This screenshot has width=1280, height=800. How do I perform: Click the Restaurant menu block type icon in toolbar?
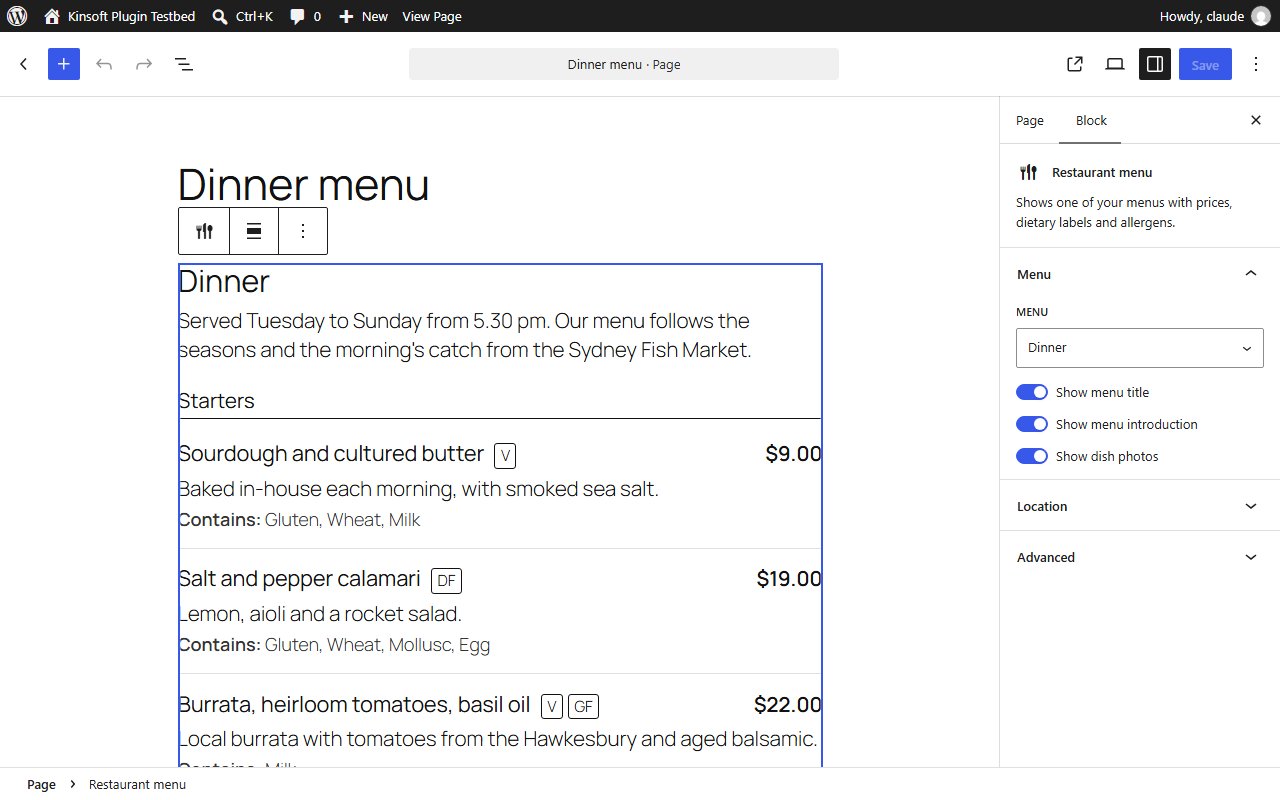(204, 231)
